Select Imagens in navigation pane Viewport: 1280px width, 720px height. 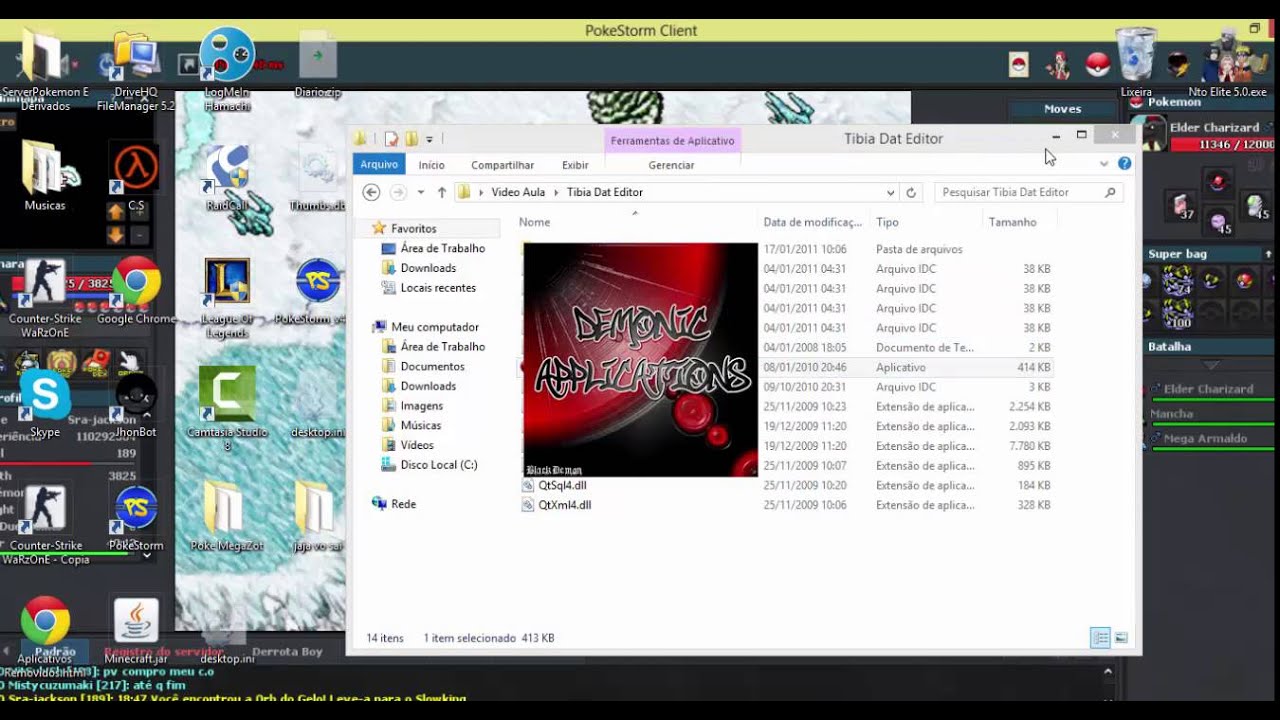421,406
